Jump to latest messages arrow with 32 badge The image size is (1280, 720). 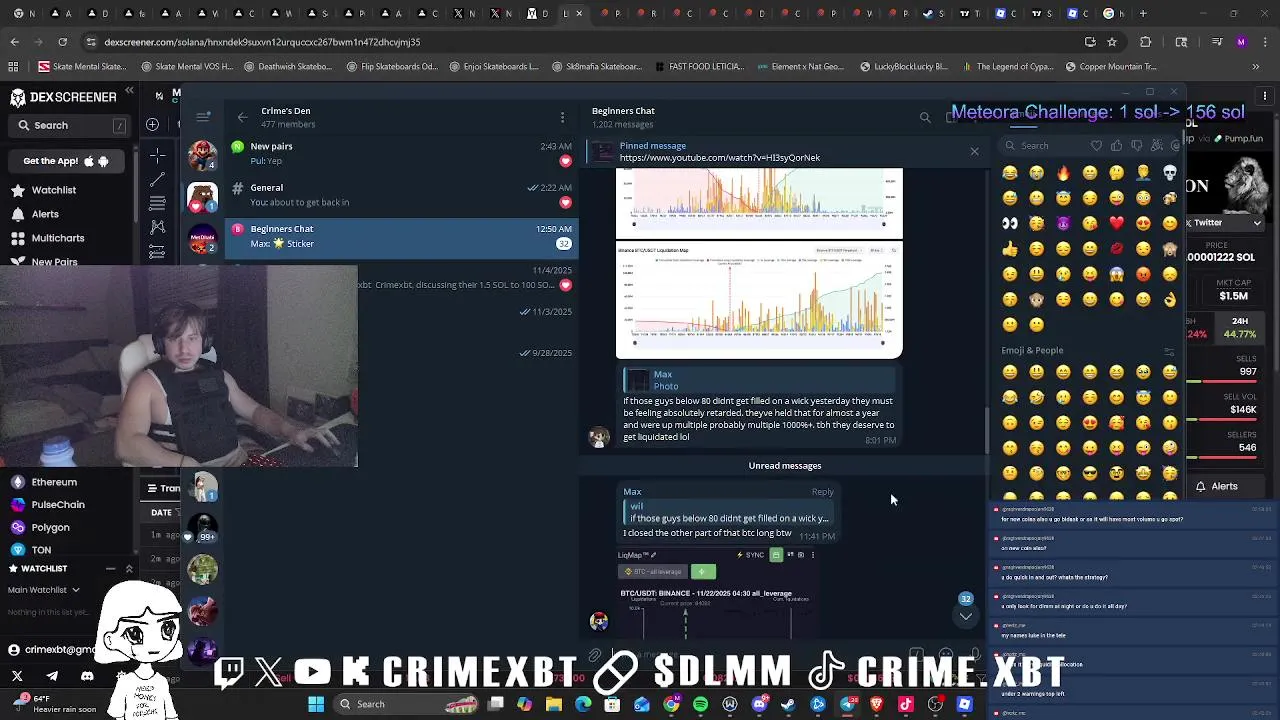[966, 616]
